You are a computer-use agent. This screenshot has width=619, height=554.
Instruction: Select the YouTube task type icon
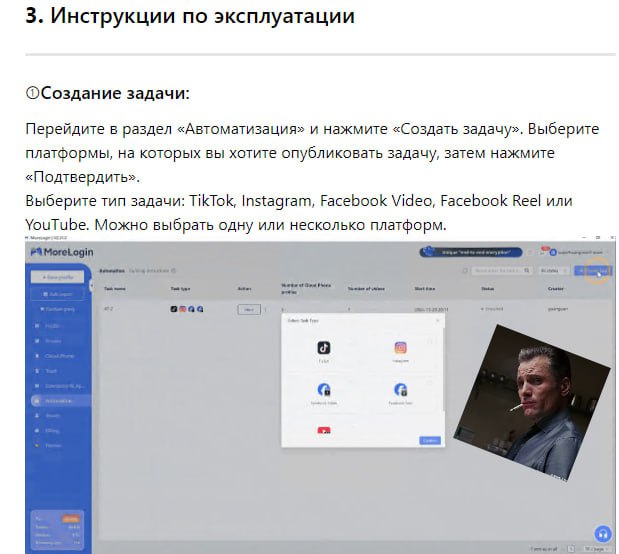[x=323, y=430]
